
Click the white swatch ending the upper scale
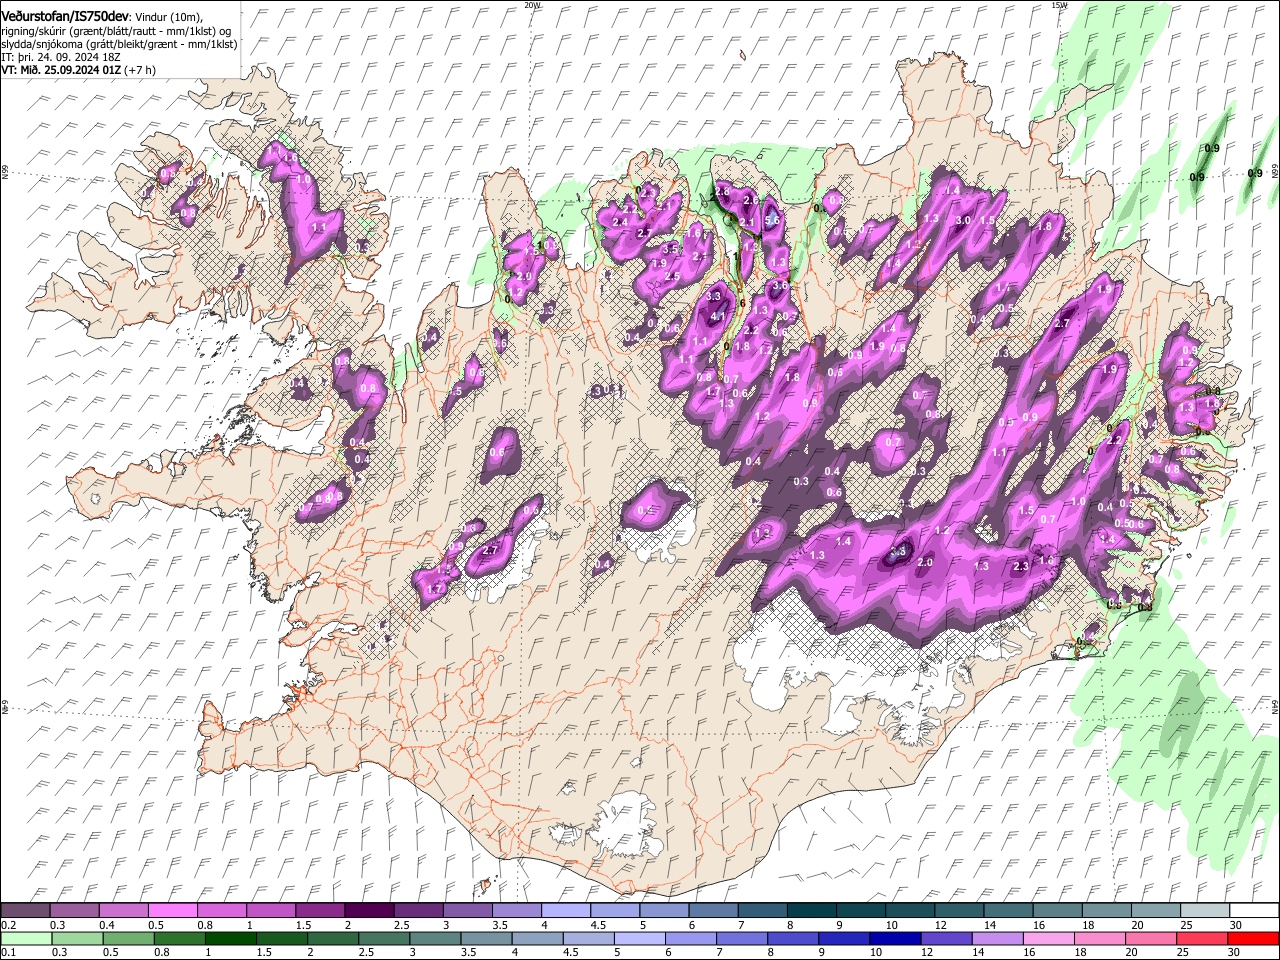tap(1254, 911)
